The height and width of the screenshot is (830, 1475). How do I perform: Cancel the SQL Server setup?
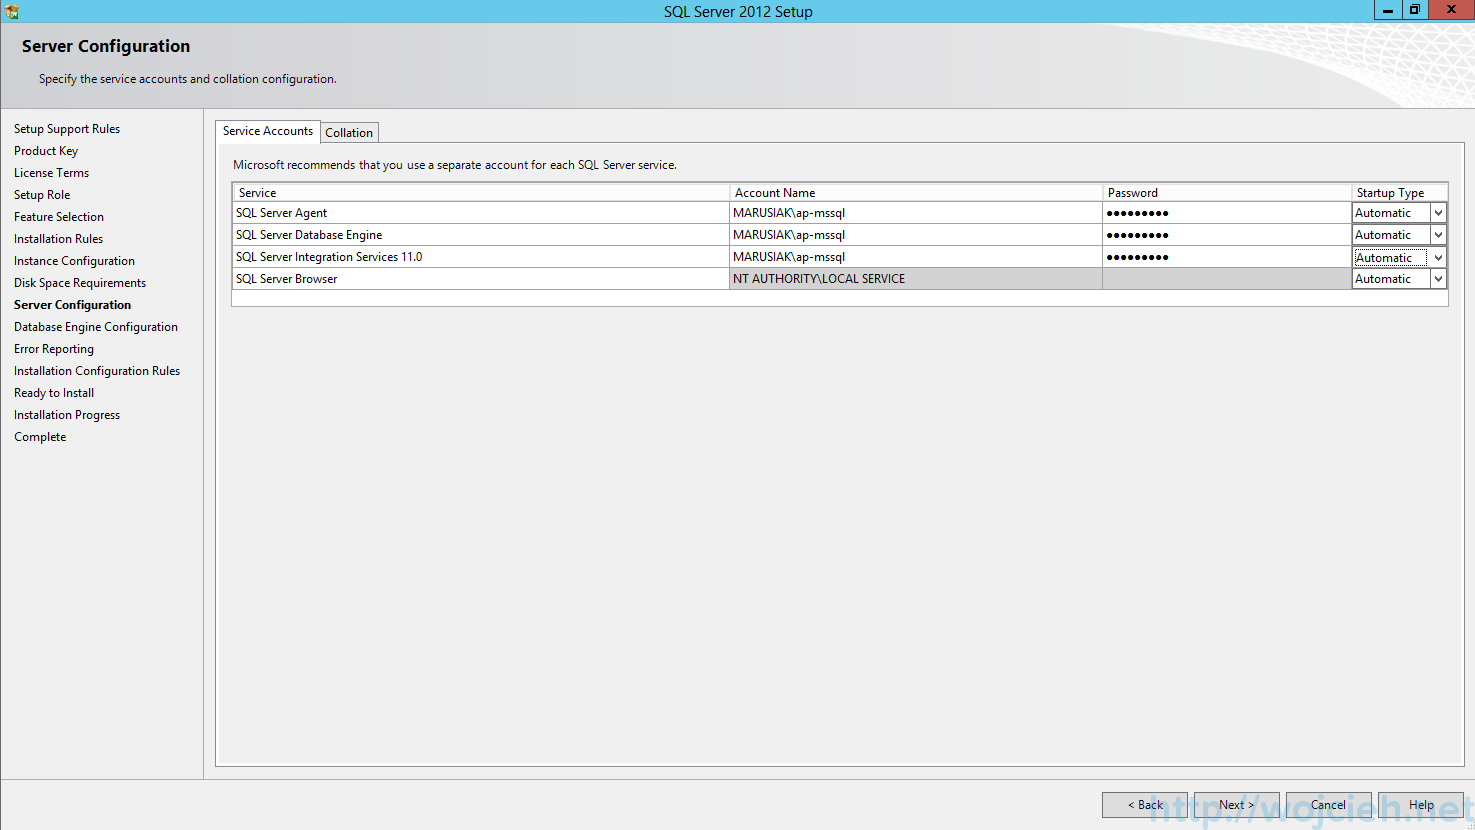(1328, 805)
